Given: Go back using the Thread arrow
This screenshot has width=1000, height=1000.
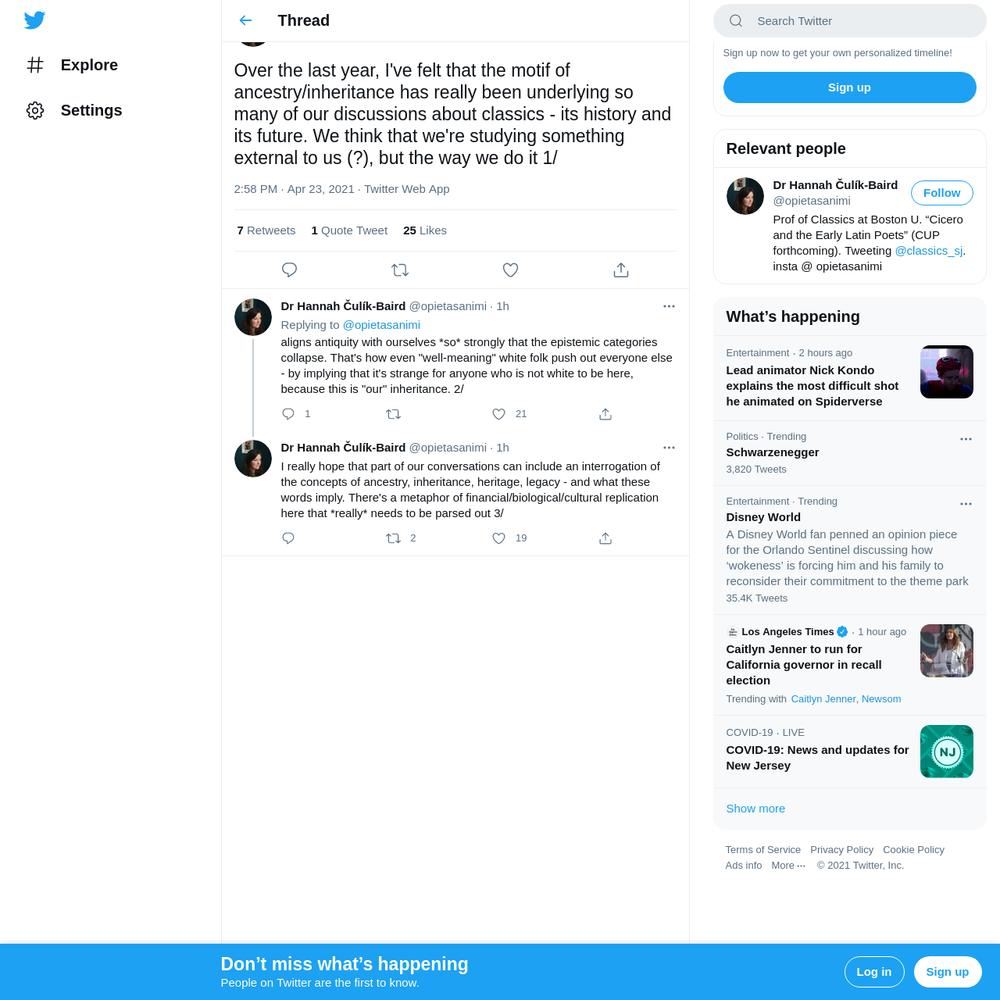Looking at the screenshot, I should pyautogui.click(x=246, y=20).
